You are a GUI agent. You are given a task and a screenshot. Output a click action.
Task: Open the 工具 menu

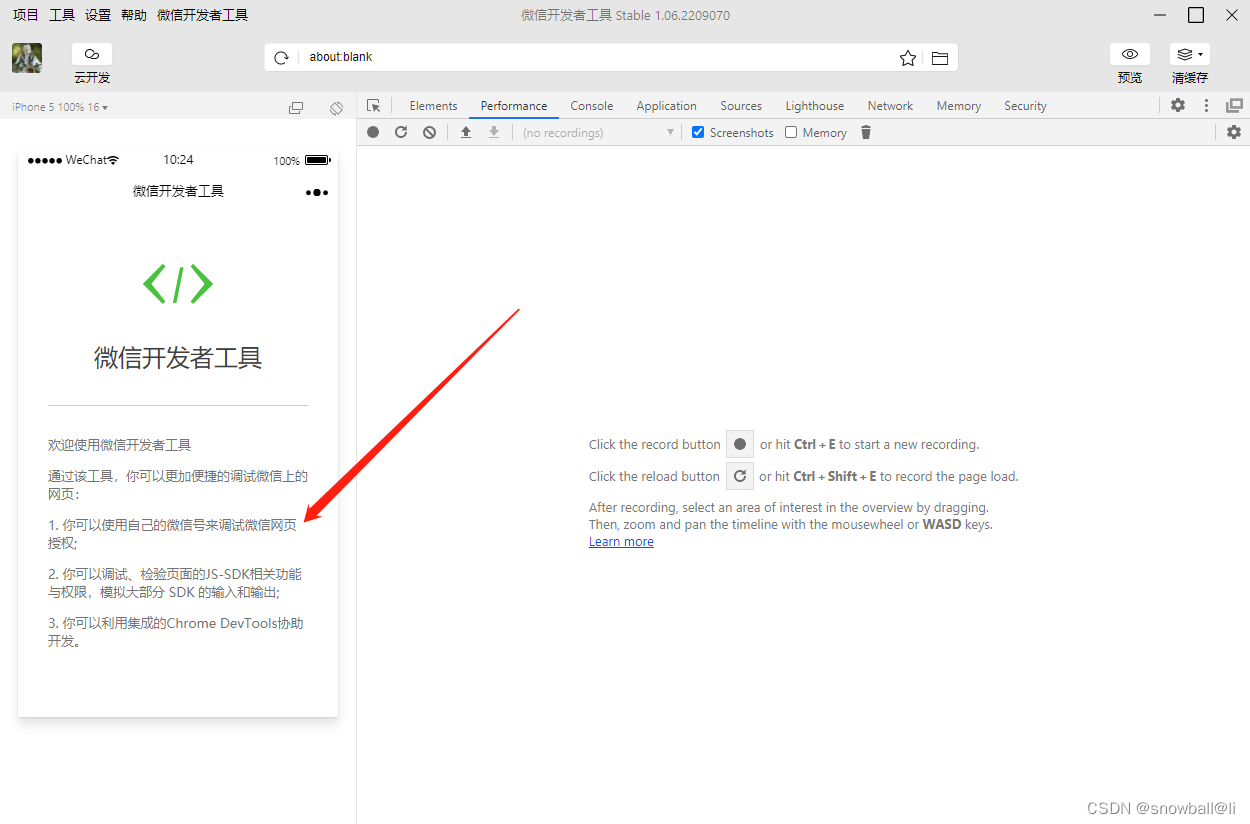62,15
